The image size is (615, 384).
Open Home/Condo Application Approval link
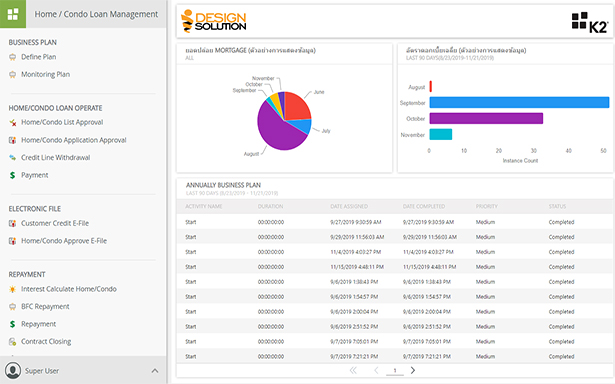74,140
